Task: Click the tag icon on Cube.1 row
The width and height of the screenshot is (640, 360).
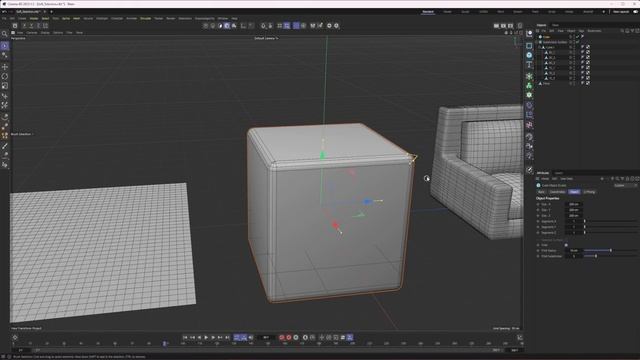Action: [x=583, y=47]
